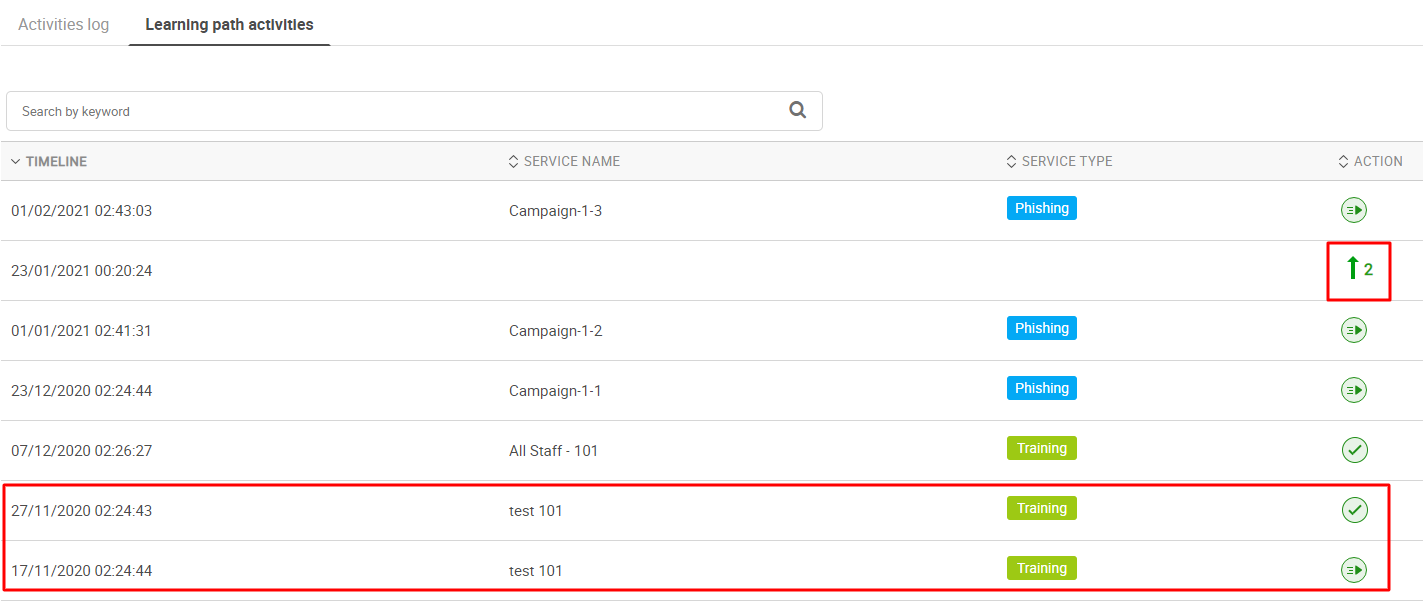Click the Training badge in the 27/11/2020 row
1423x608 pixels.
coord(1042,508)
